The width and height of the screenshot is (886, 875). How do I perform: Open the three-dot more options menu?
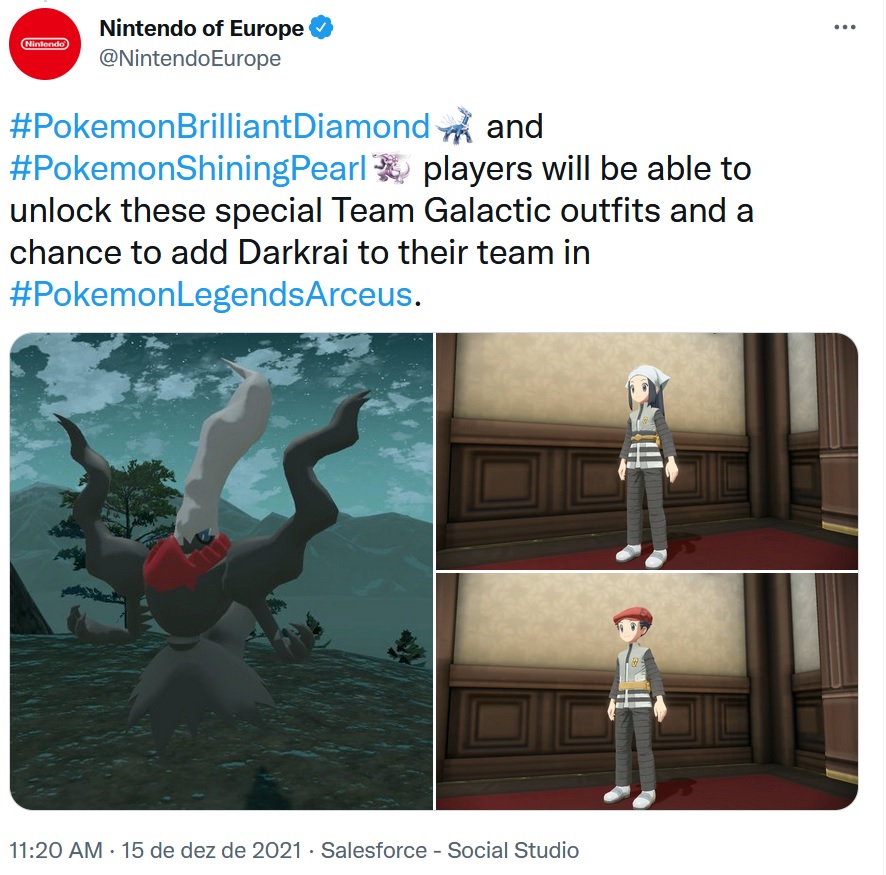point(845,27)
